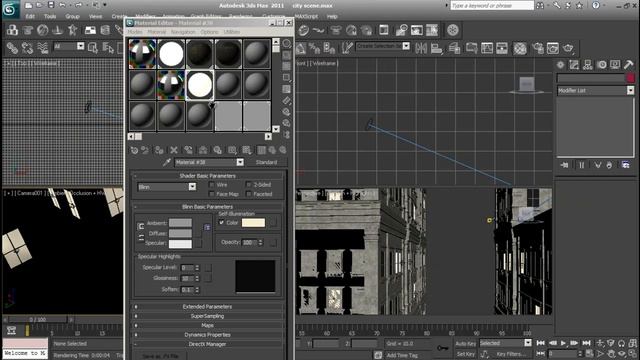This screenshot has height=360, width=640.
Task: Open the named selection sets dropdown
Action: pyautogui.click(x=406, y=46)
